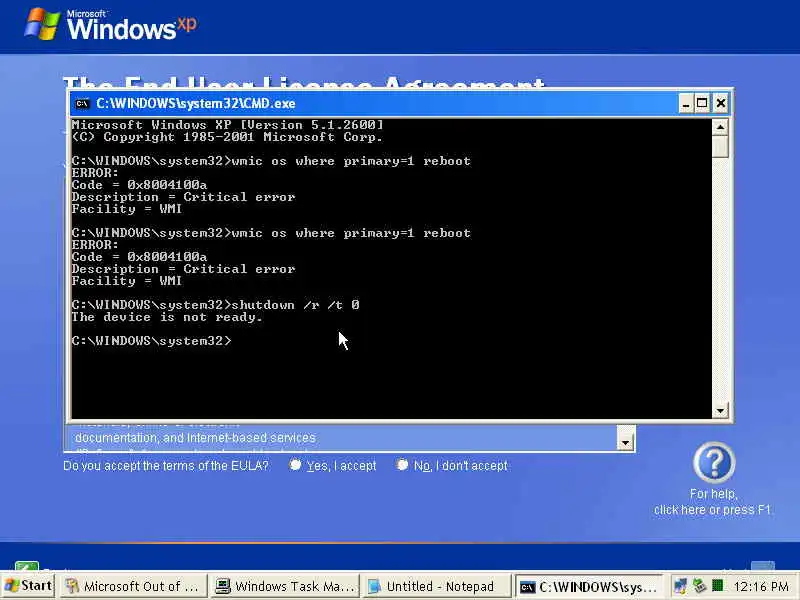This screenshot has width=800, height=600.
Task: Switch to Microsoft Out of Box taskbar button
Action: [134, 586]
